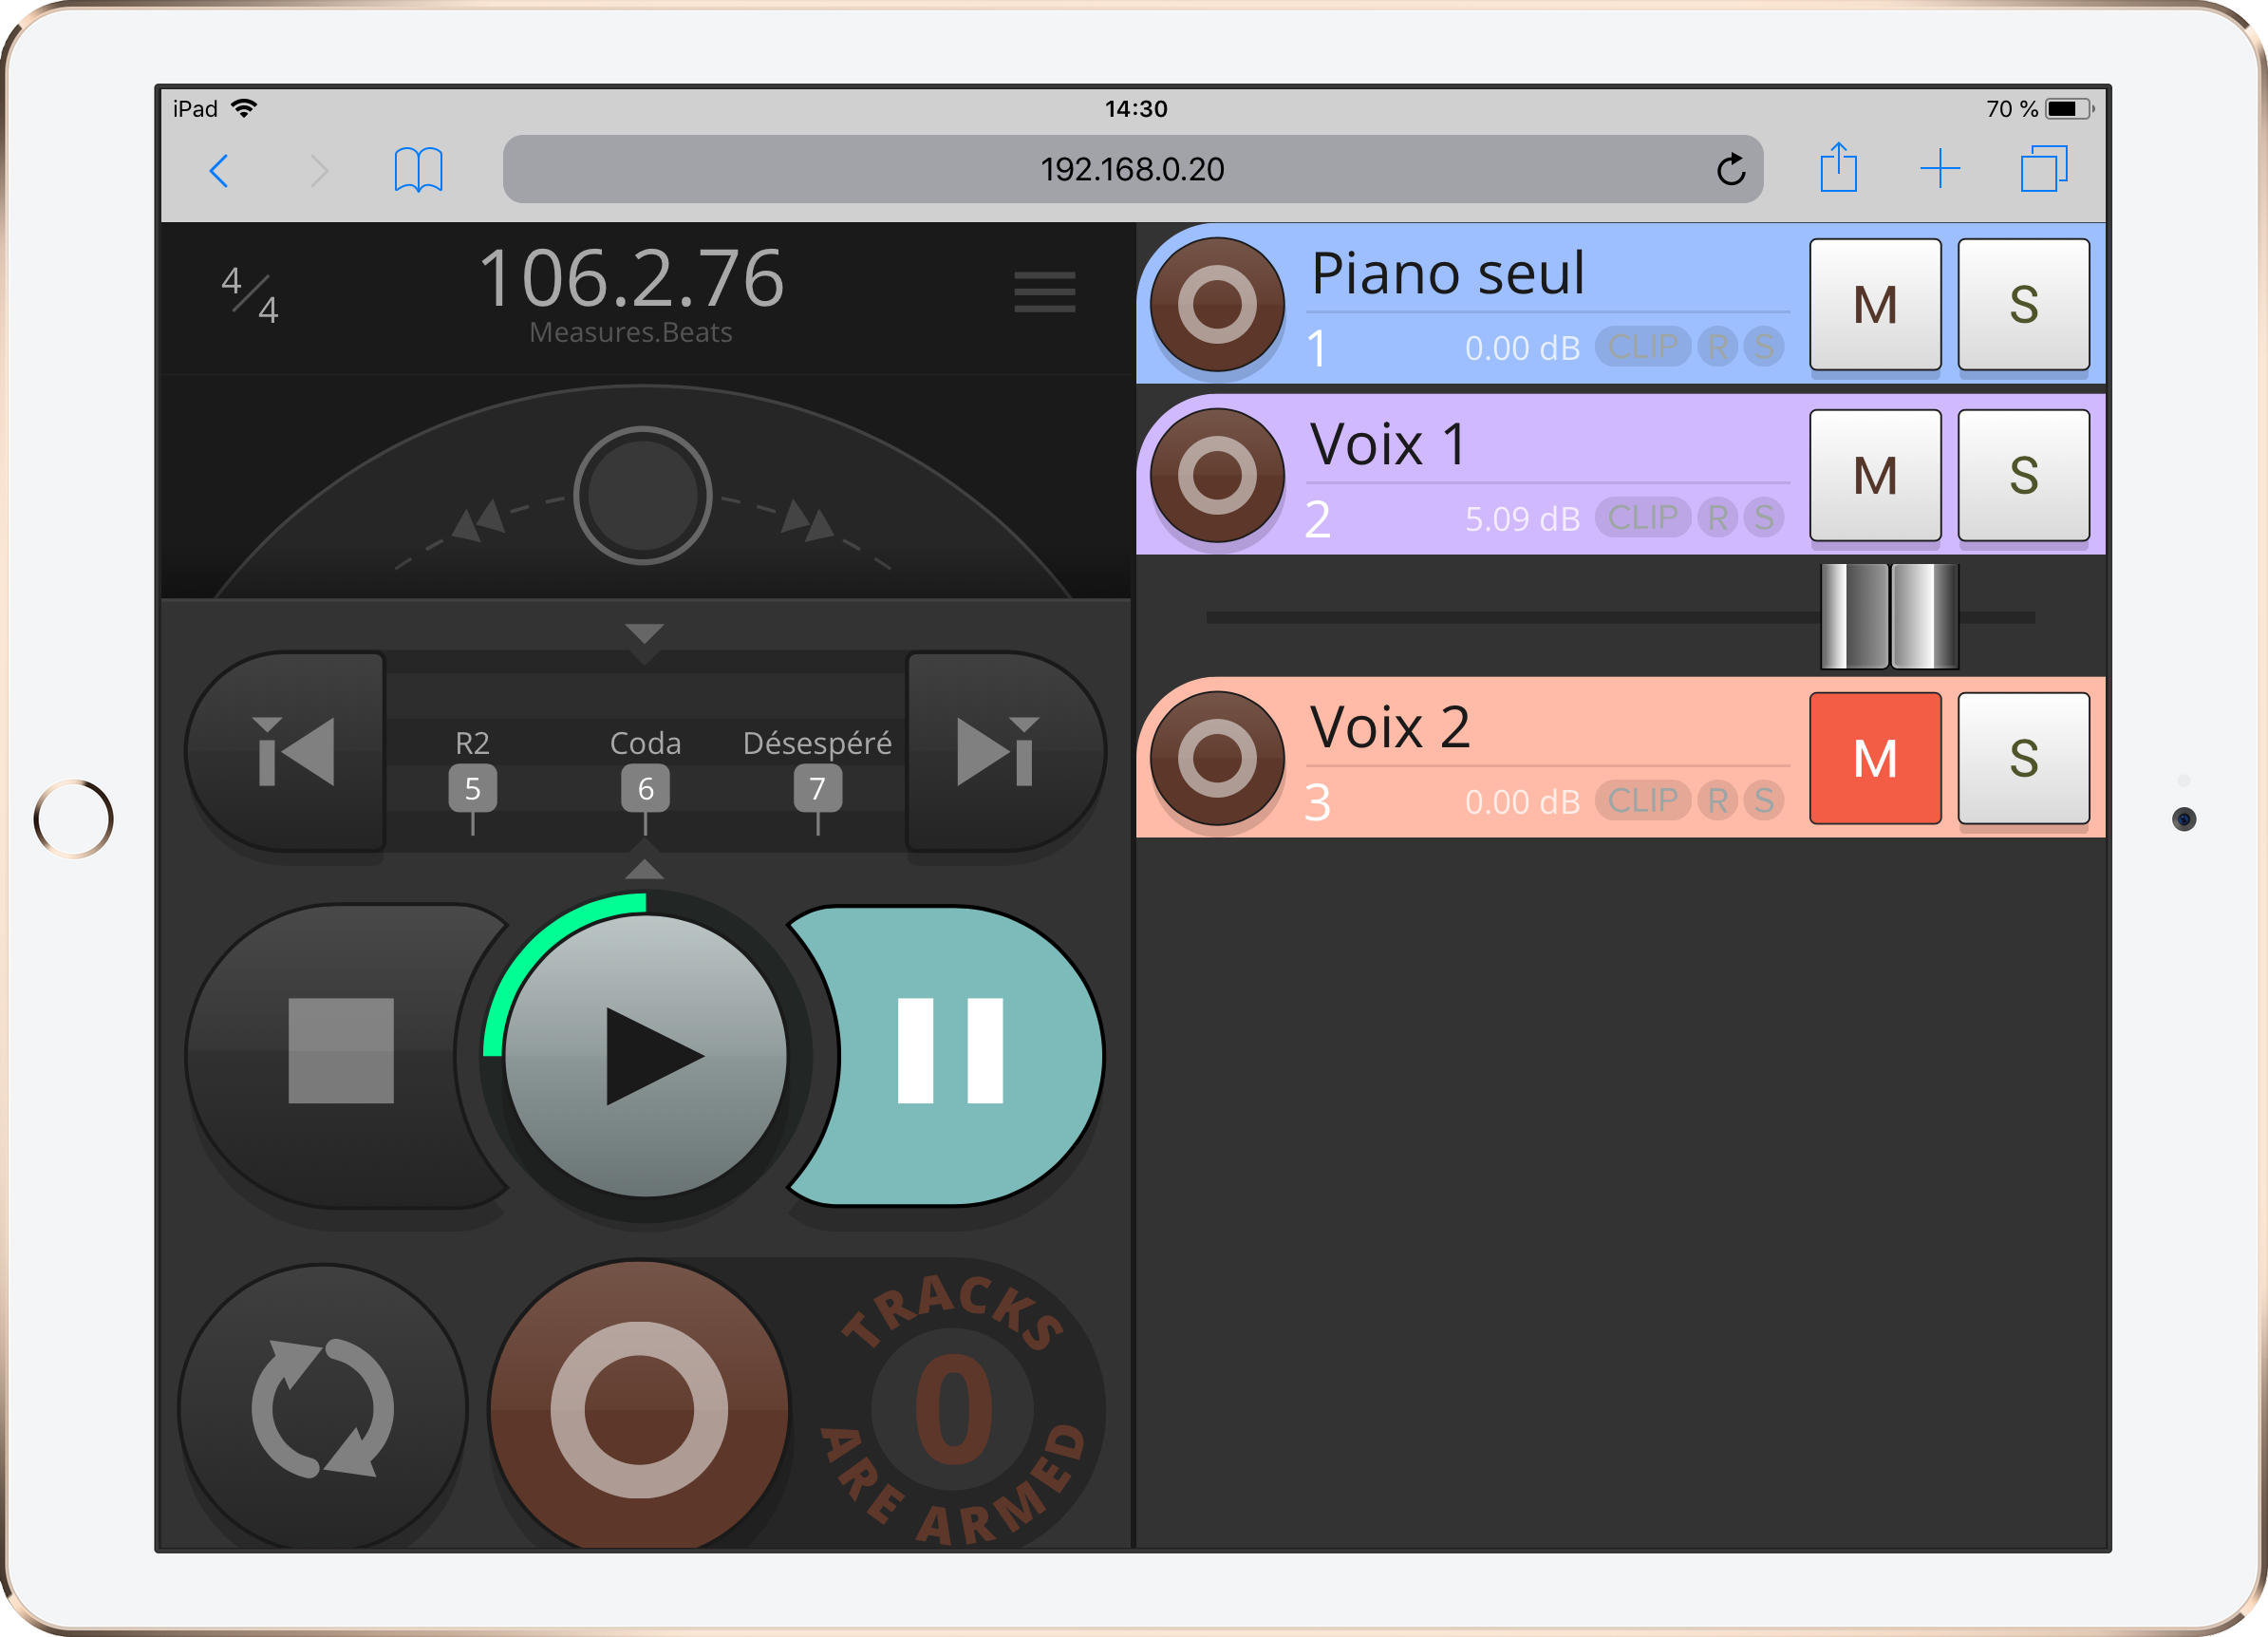Viewport: 2268px width, 1637px height.
Task: Click up arrow below marker strip
Action: [x=644, y=868]
